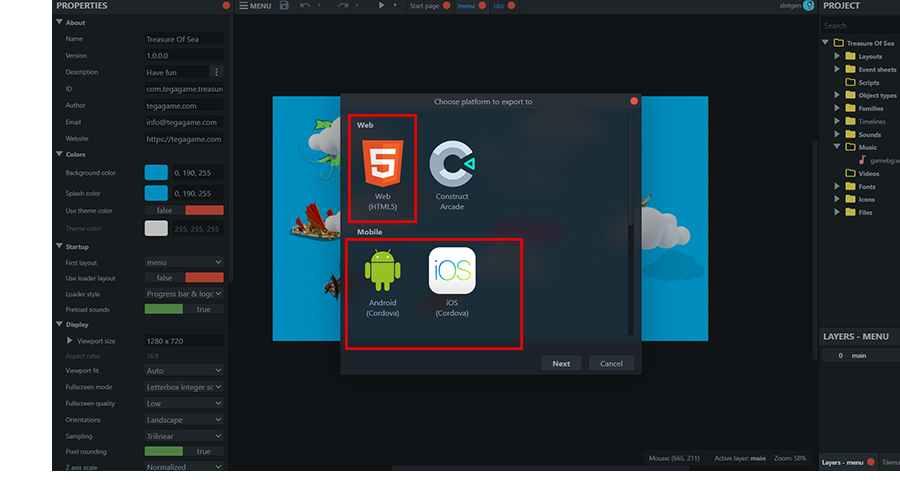The height and width of the screenshot is (489, 900).
Task: Collapse the Startup section
Action: tap(59, 246)
